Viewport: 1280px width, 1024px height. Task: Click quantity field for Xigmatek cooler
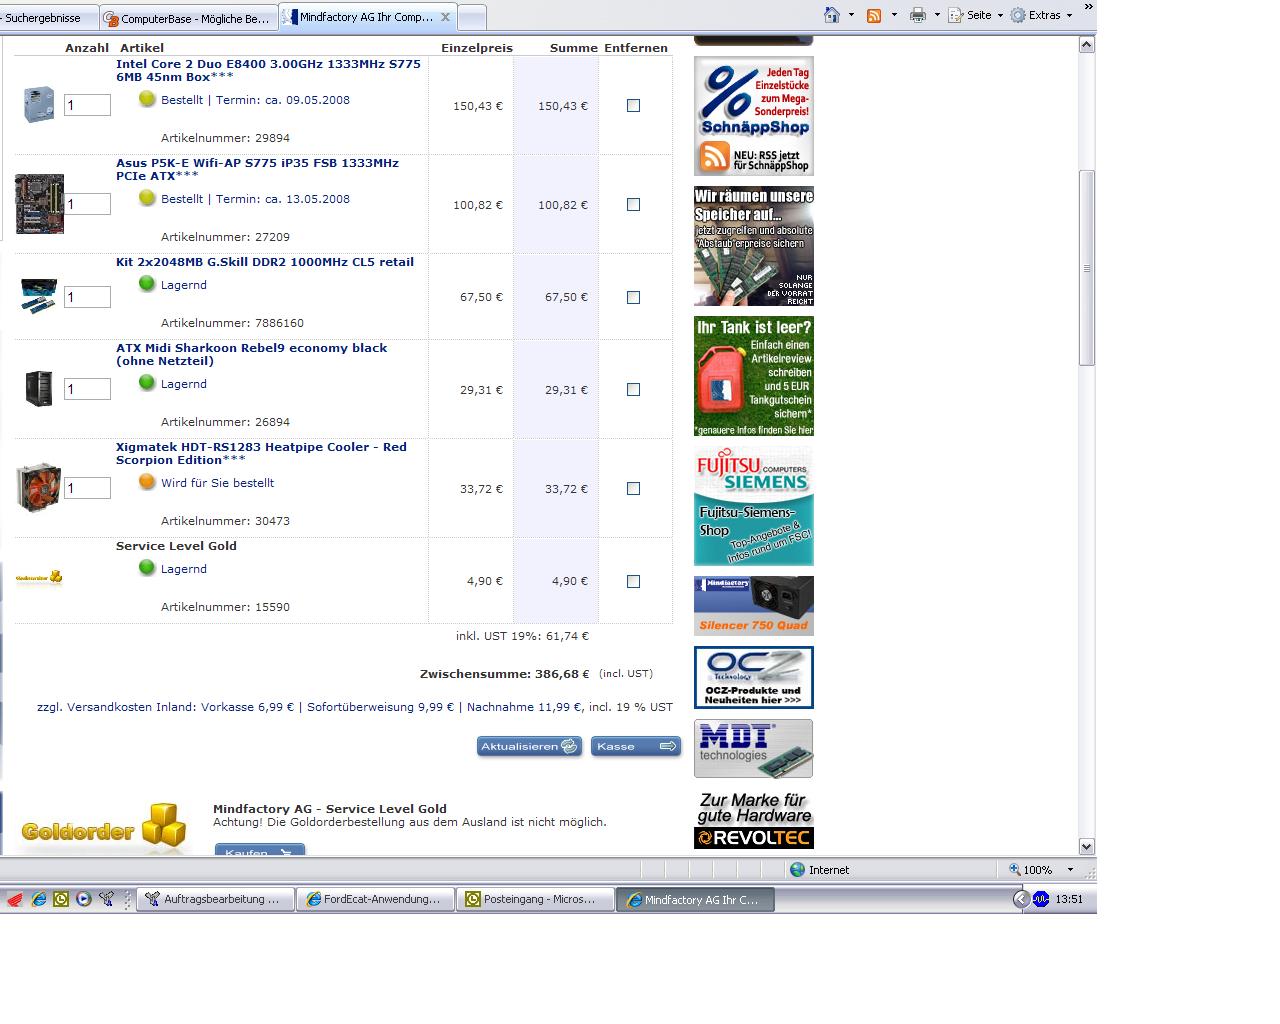coord(87,488)
